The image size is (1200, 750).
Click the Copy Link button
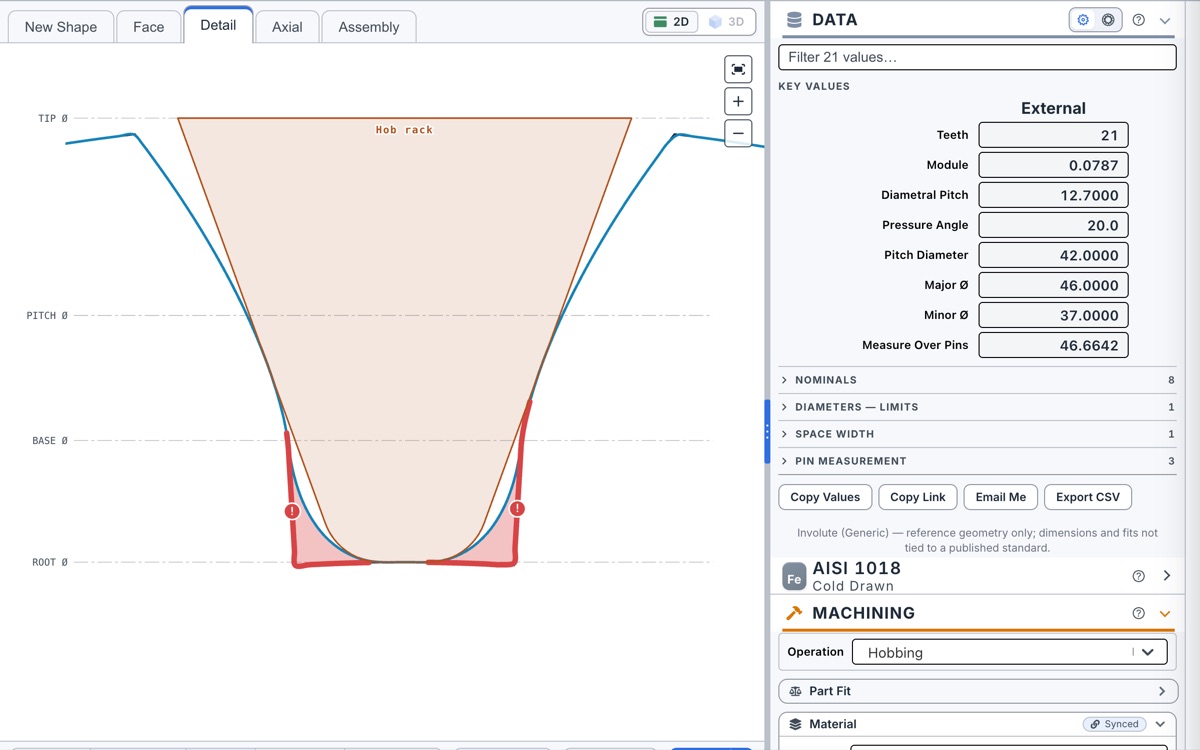(918, 497)
